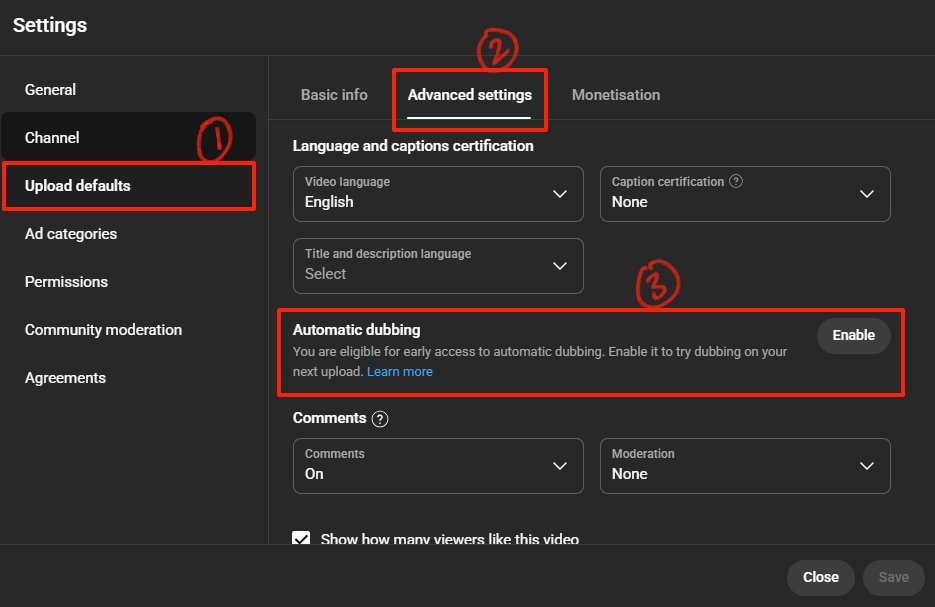
Task: Click the Save button
Action: tap(893, 577)
